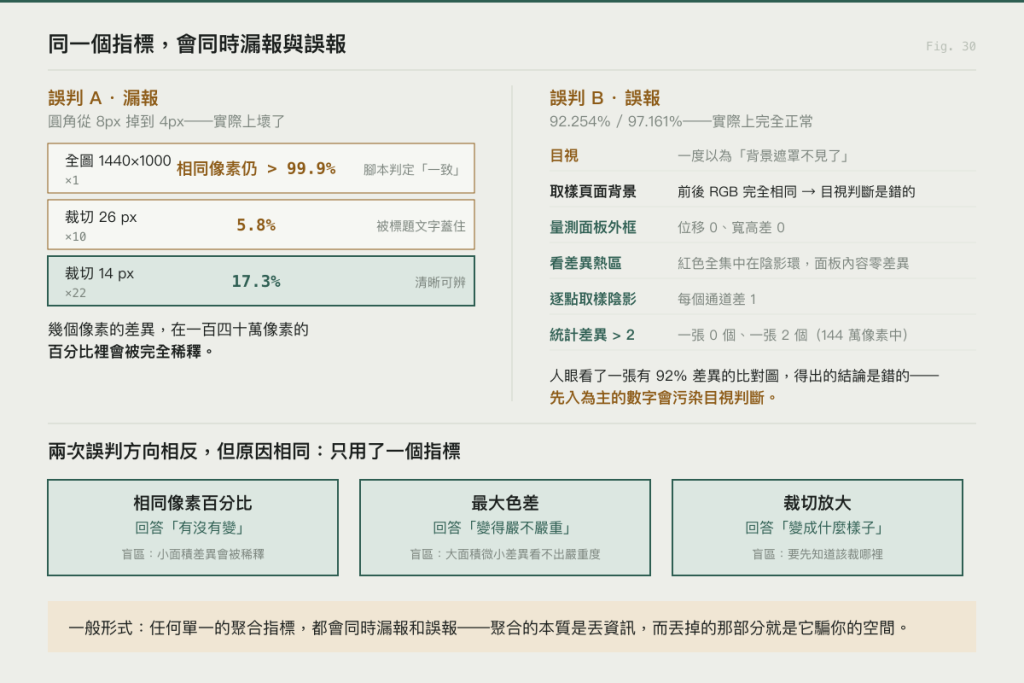Select the heading 誤判 B · 誤報
The width and height of the screenshot is (1024, 683).
[x=605, y=98]
